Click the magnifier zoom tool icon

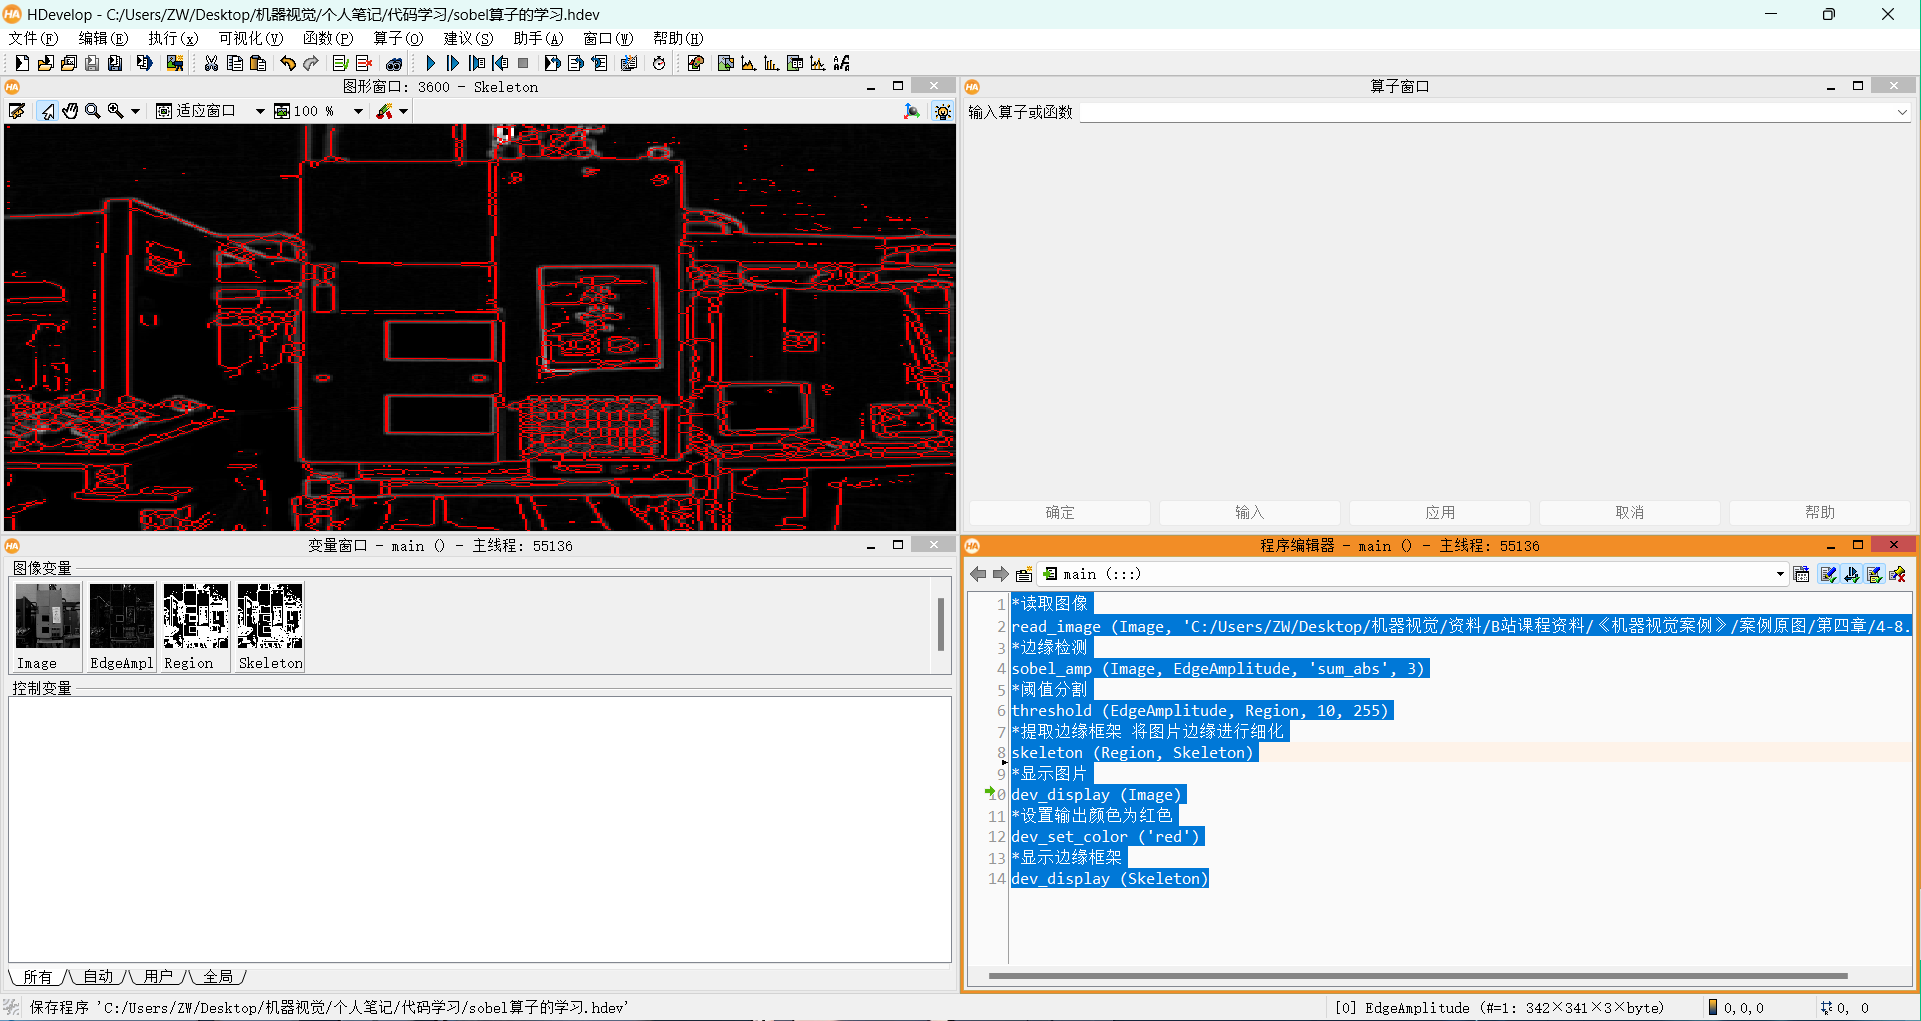click(x=93, y=111)
